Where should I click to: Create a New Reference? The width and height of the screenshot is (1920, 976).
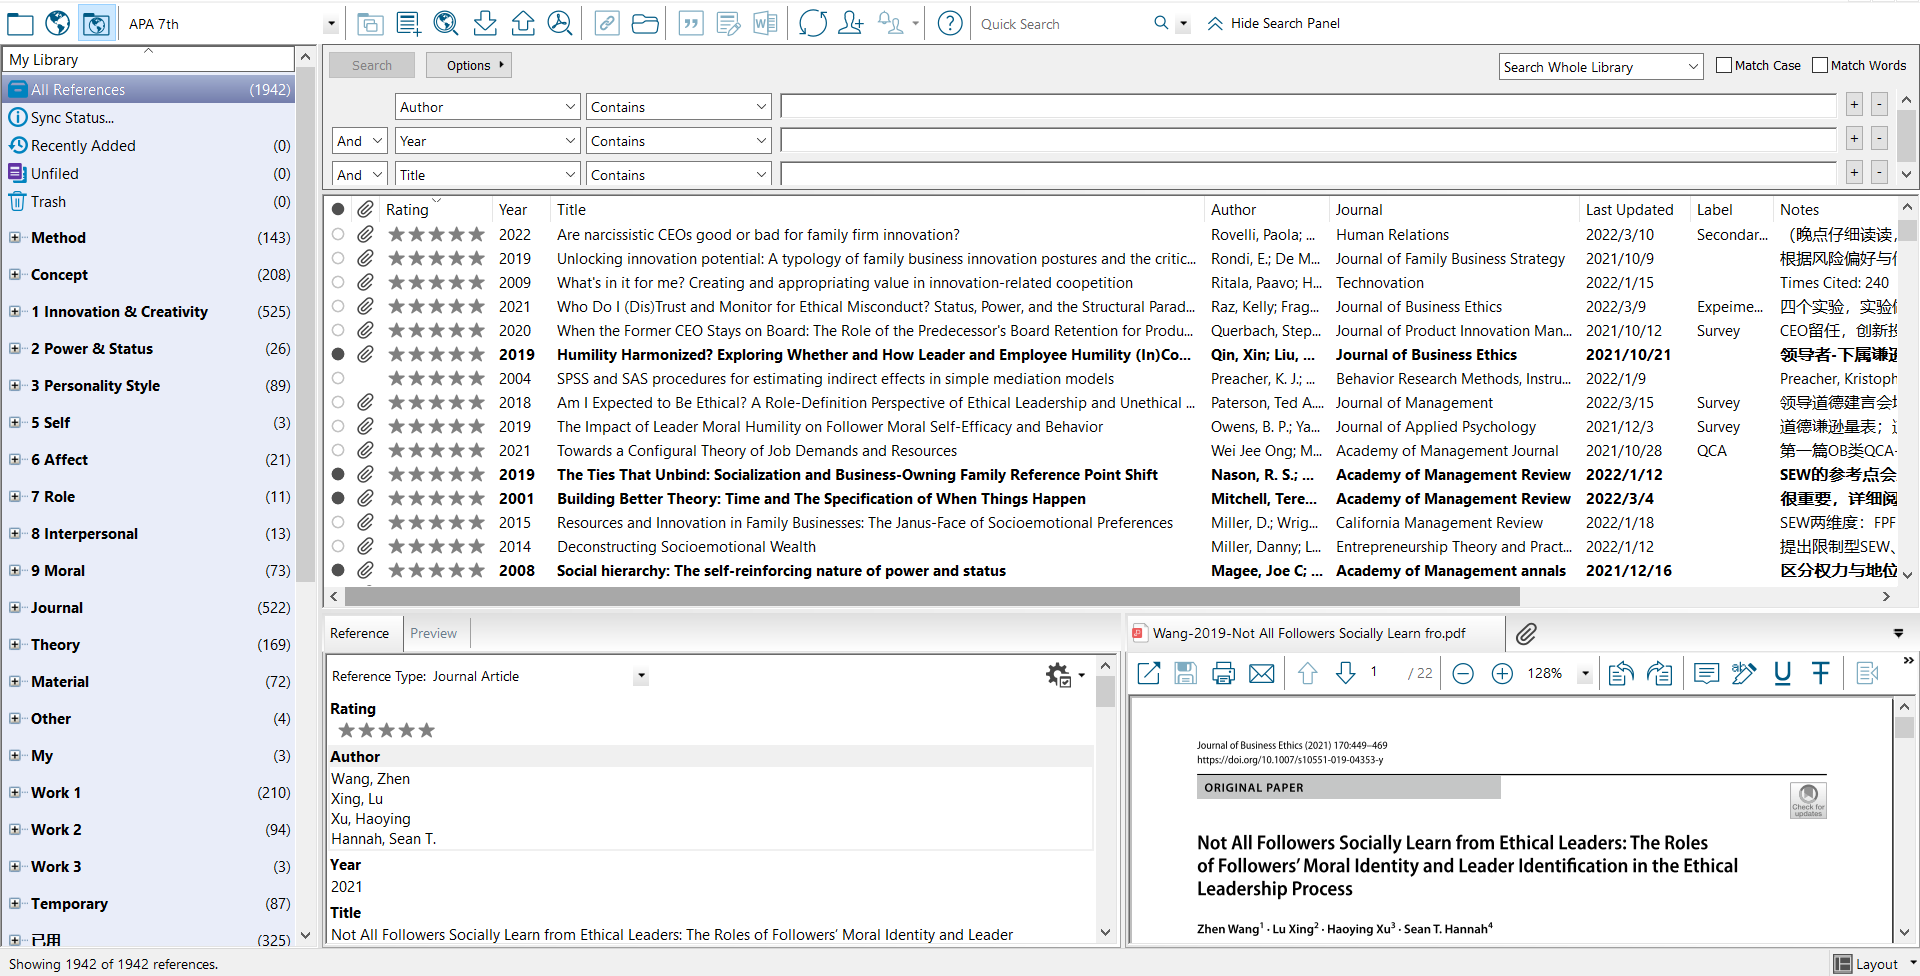point(408,23)
